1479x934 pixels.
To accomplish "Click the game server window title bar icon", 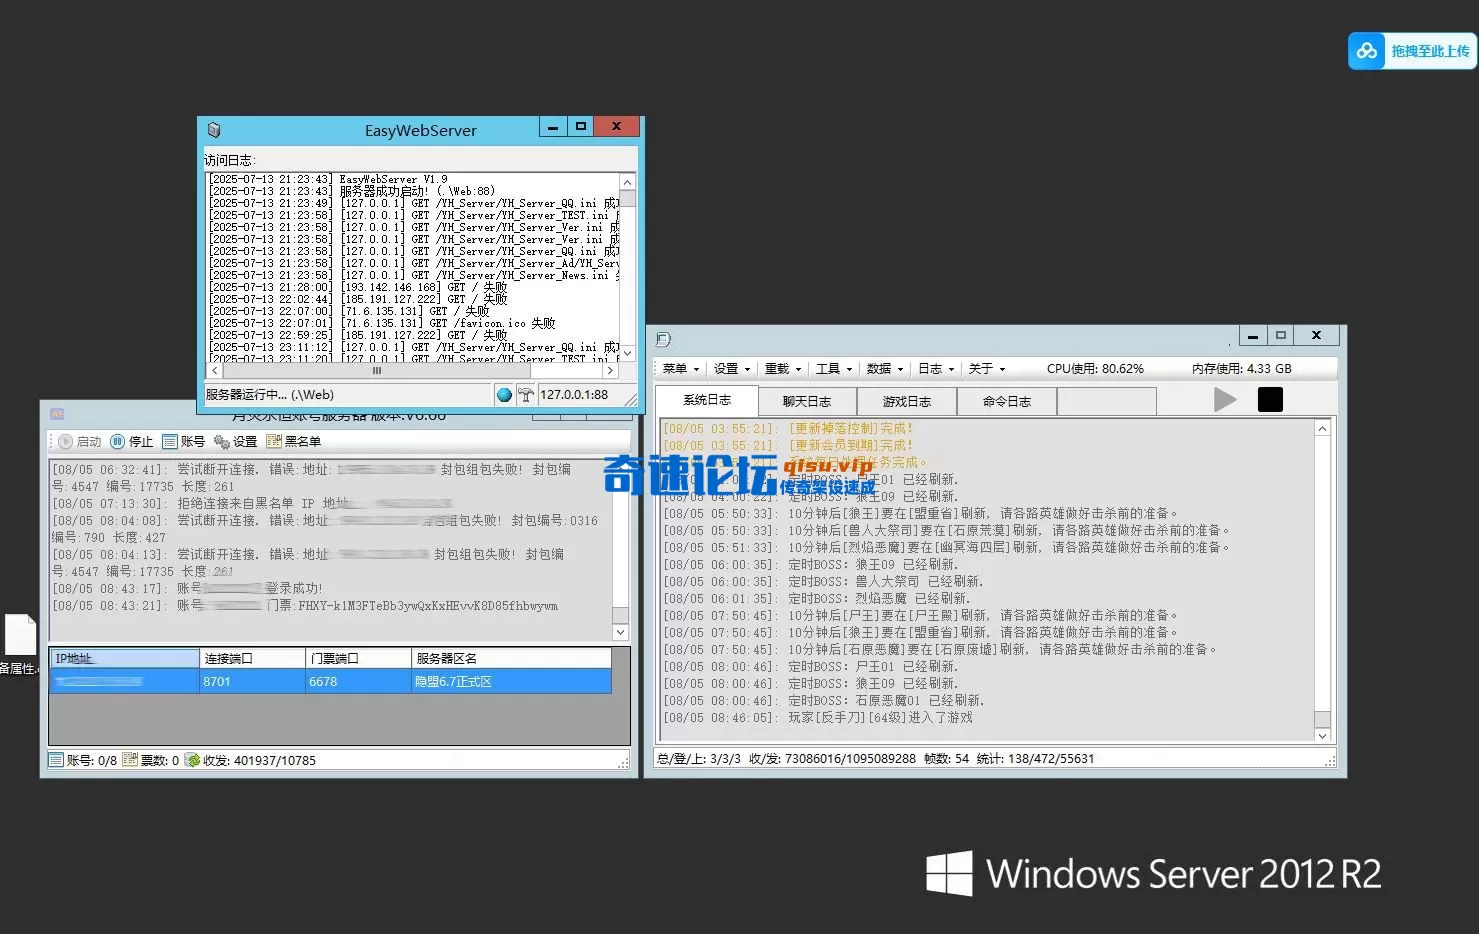I will (x=663, y=339).
